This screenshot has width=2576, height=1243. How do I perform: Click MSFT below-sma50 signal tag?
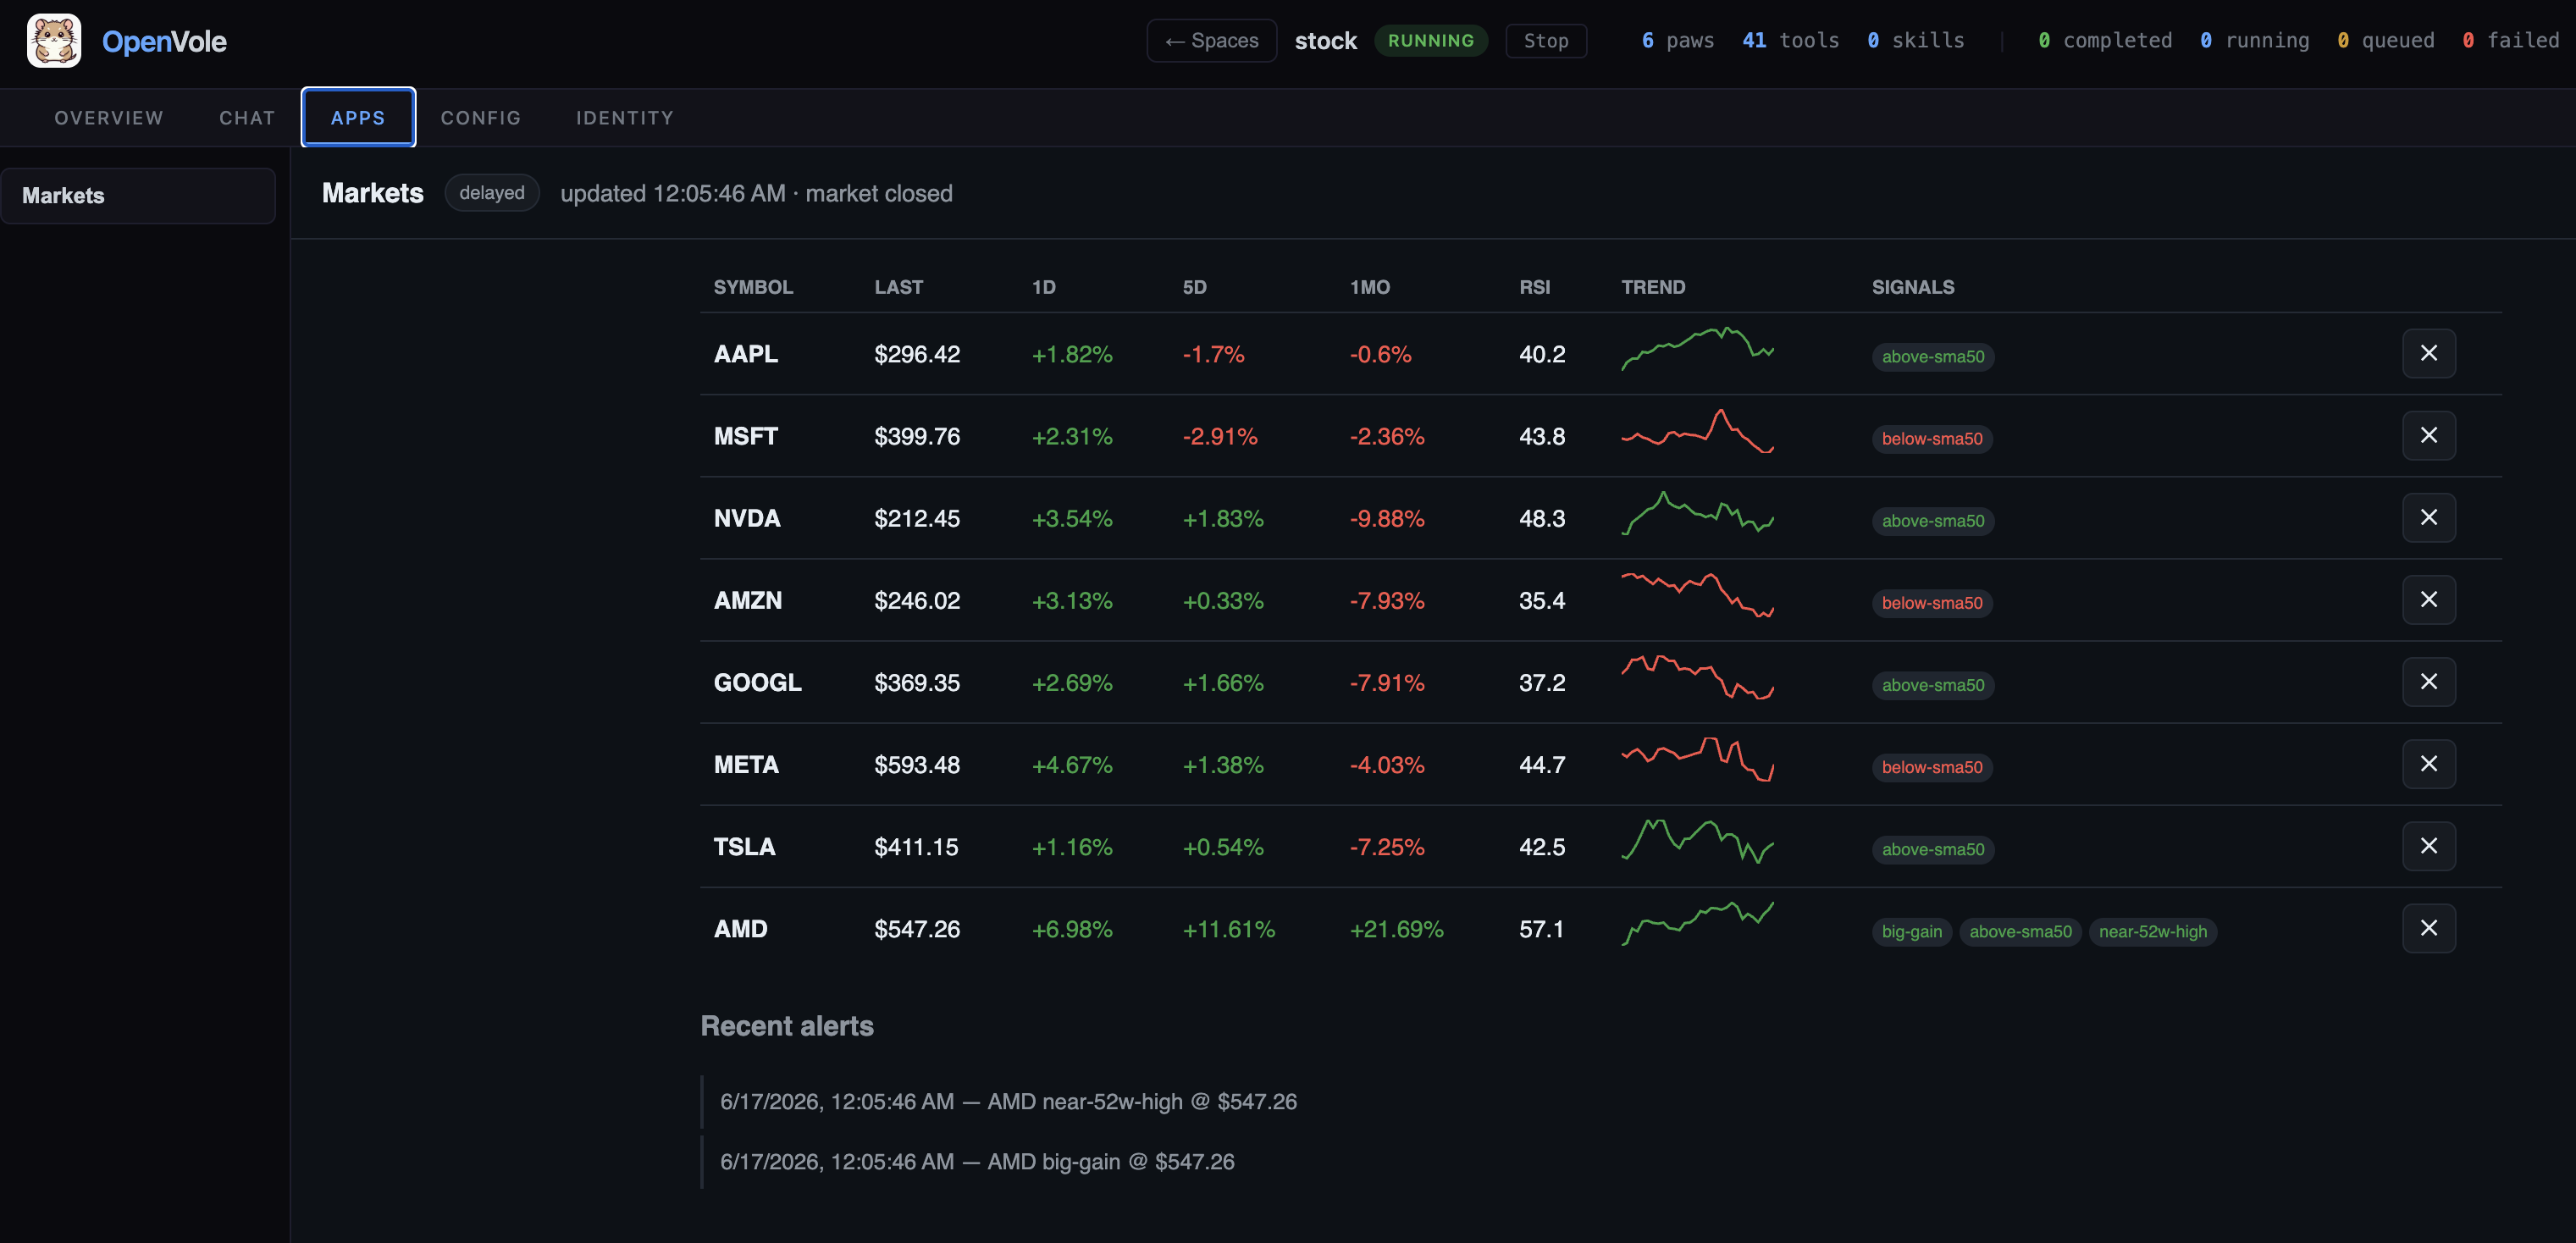pos(1931,439)
